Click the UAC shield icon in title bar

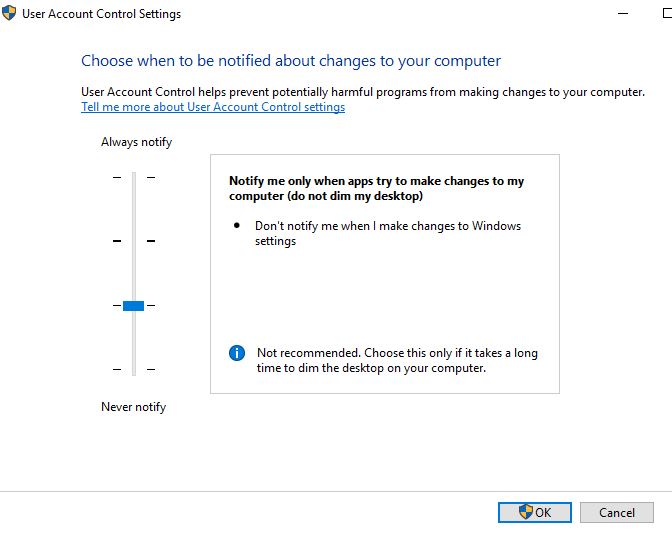[9, 13]
